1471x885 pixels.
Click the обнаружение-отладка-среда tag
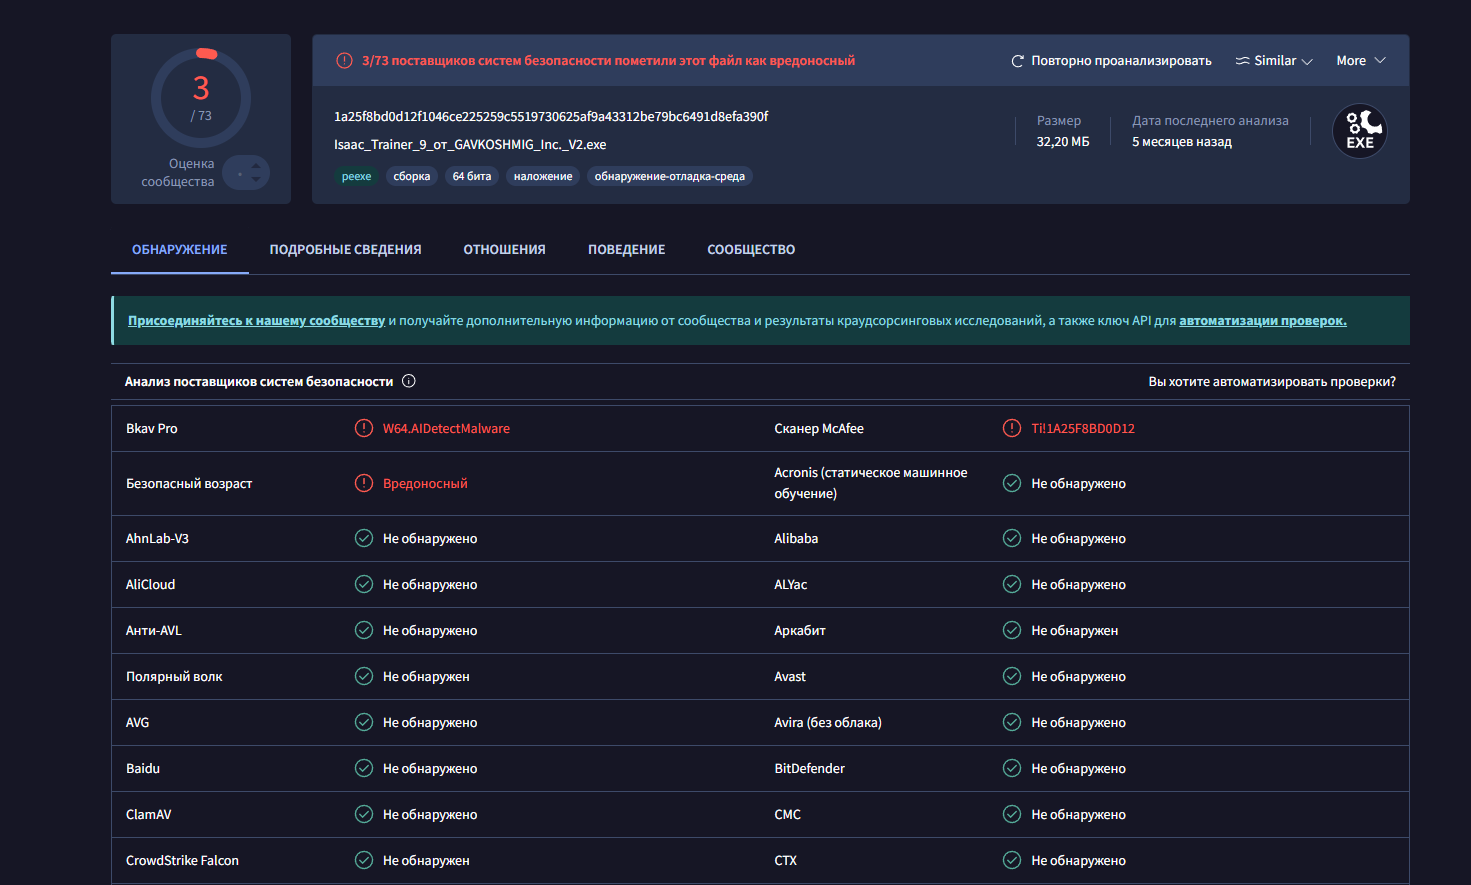(669, 177)
